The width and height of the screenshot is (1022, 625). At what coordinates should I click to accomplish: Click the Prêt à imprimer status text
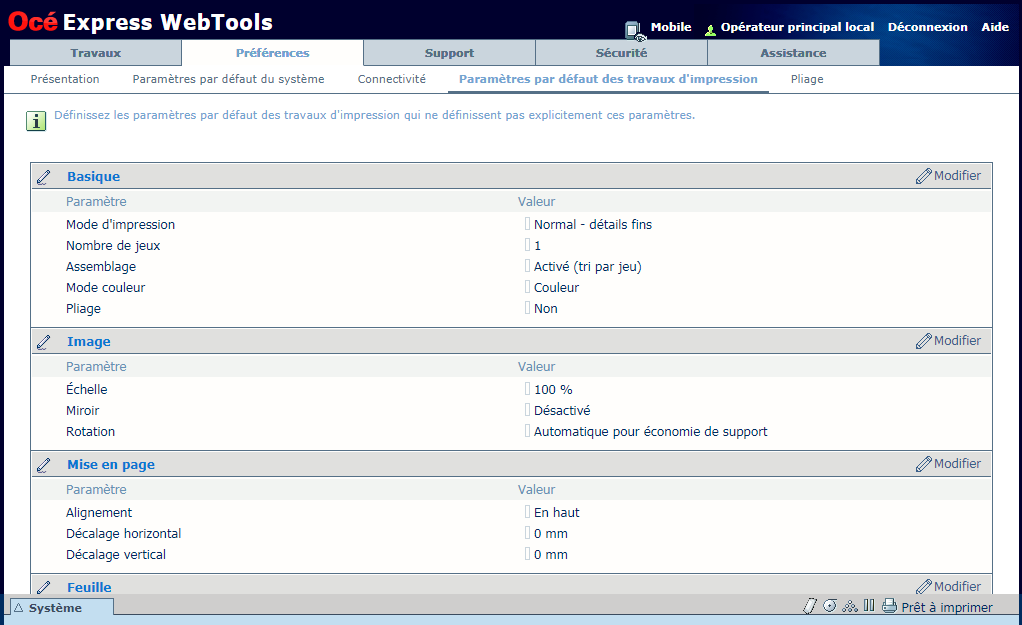(946, 607)
